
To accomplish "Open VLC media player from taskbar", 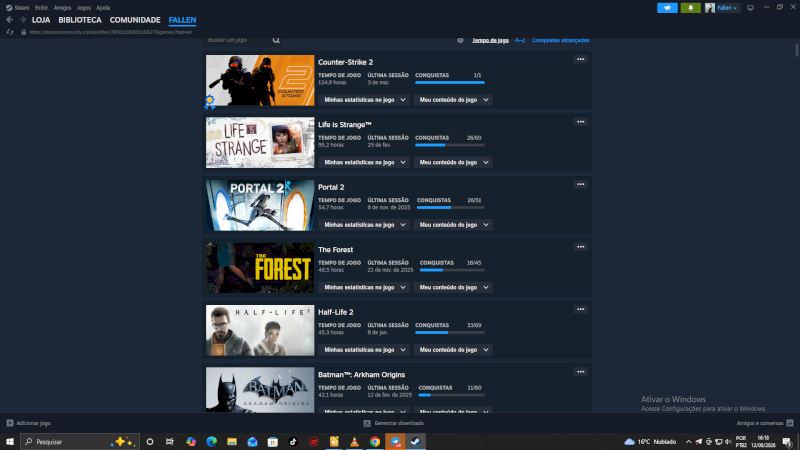I will (355, 442).
